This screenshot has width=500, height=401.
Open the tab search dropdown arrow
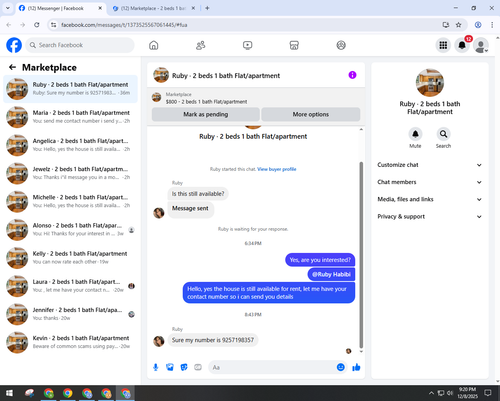(x=8, y=8)
